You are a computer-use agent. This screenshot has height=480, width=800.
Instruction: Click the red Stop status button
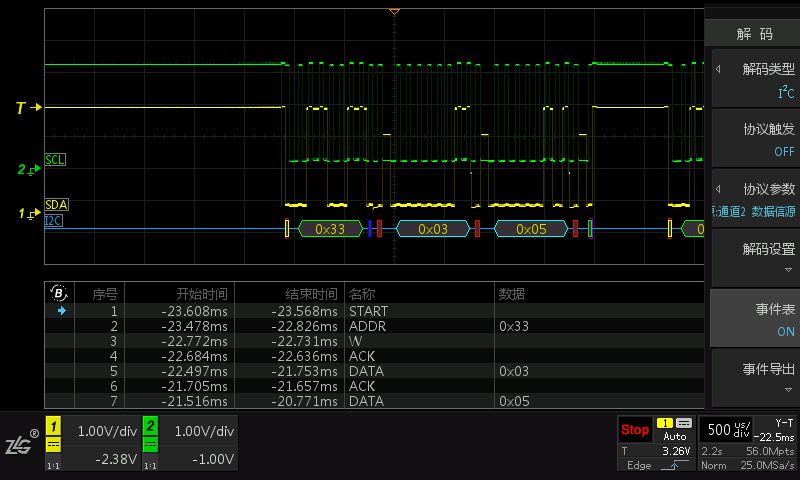635,430
